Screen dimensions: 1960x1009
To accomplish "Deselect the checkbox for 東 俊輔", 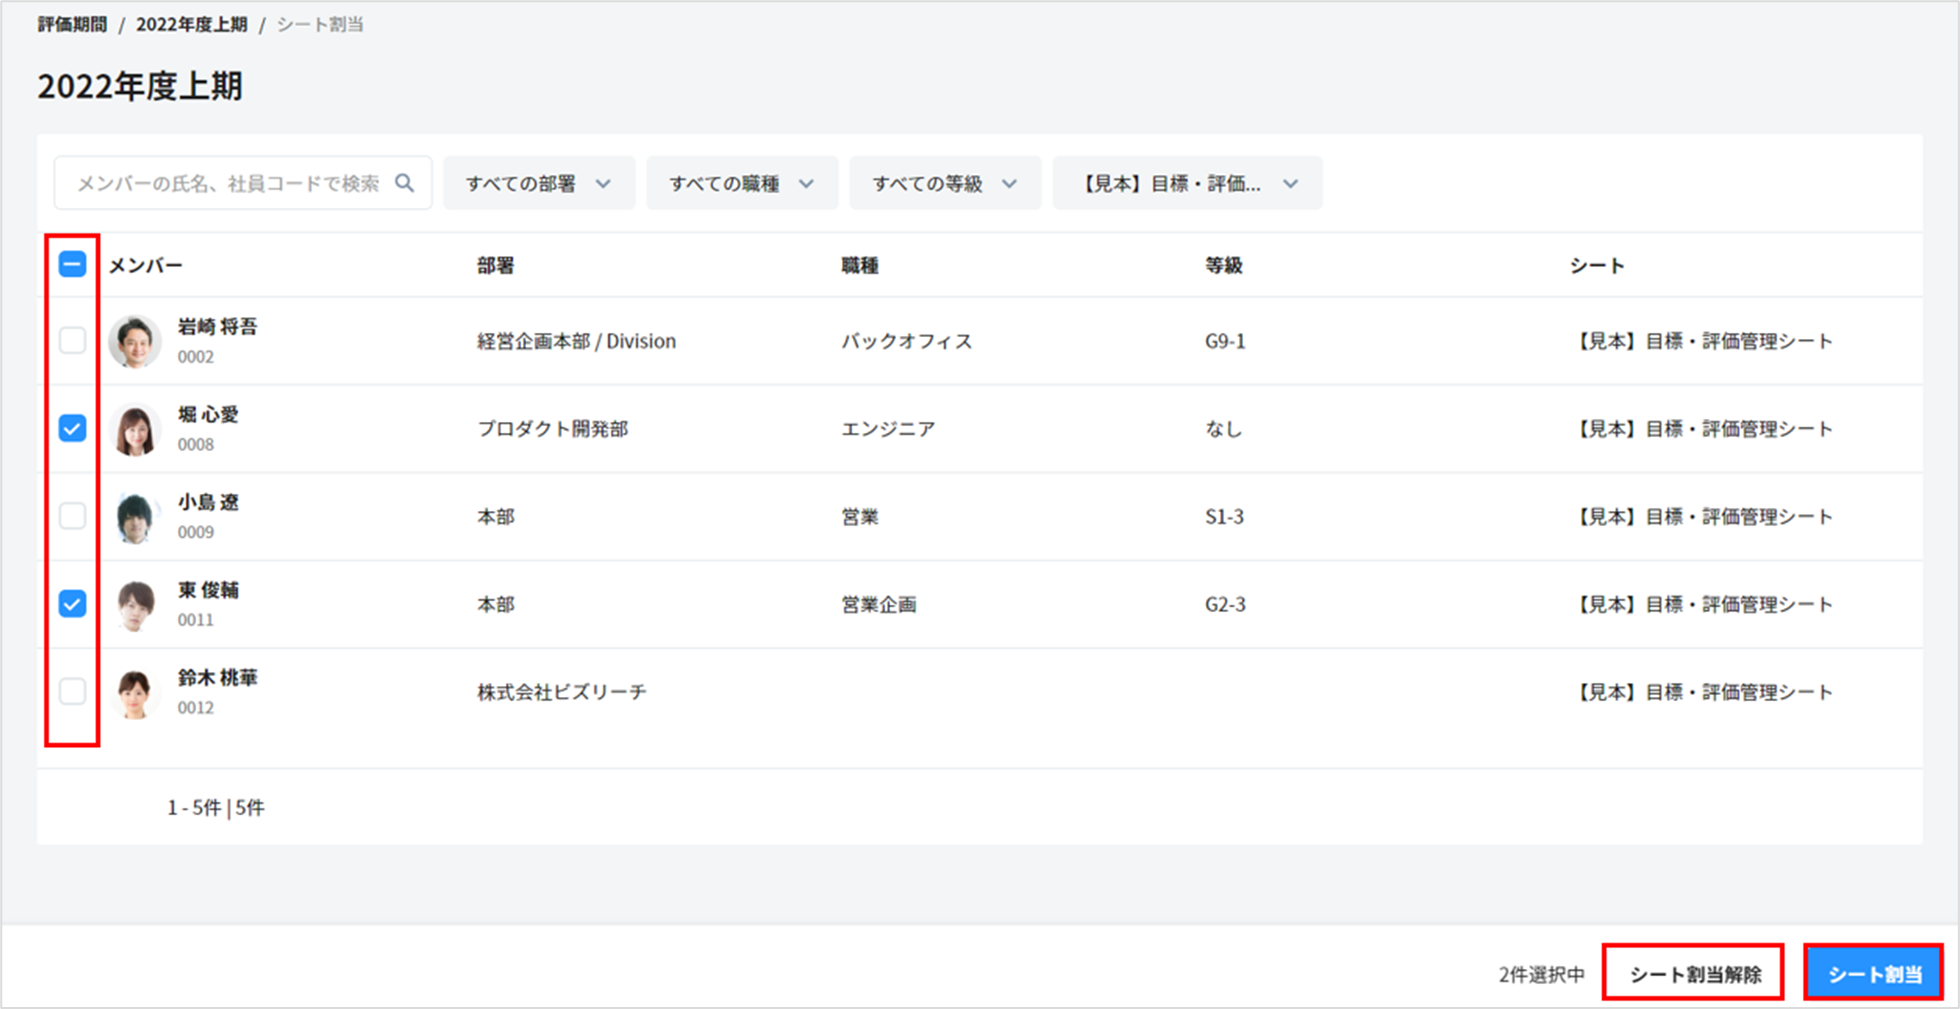I will (72, 604).
